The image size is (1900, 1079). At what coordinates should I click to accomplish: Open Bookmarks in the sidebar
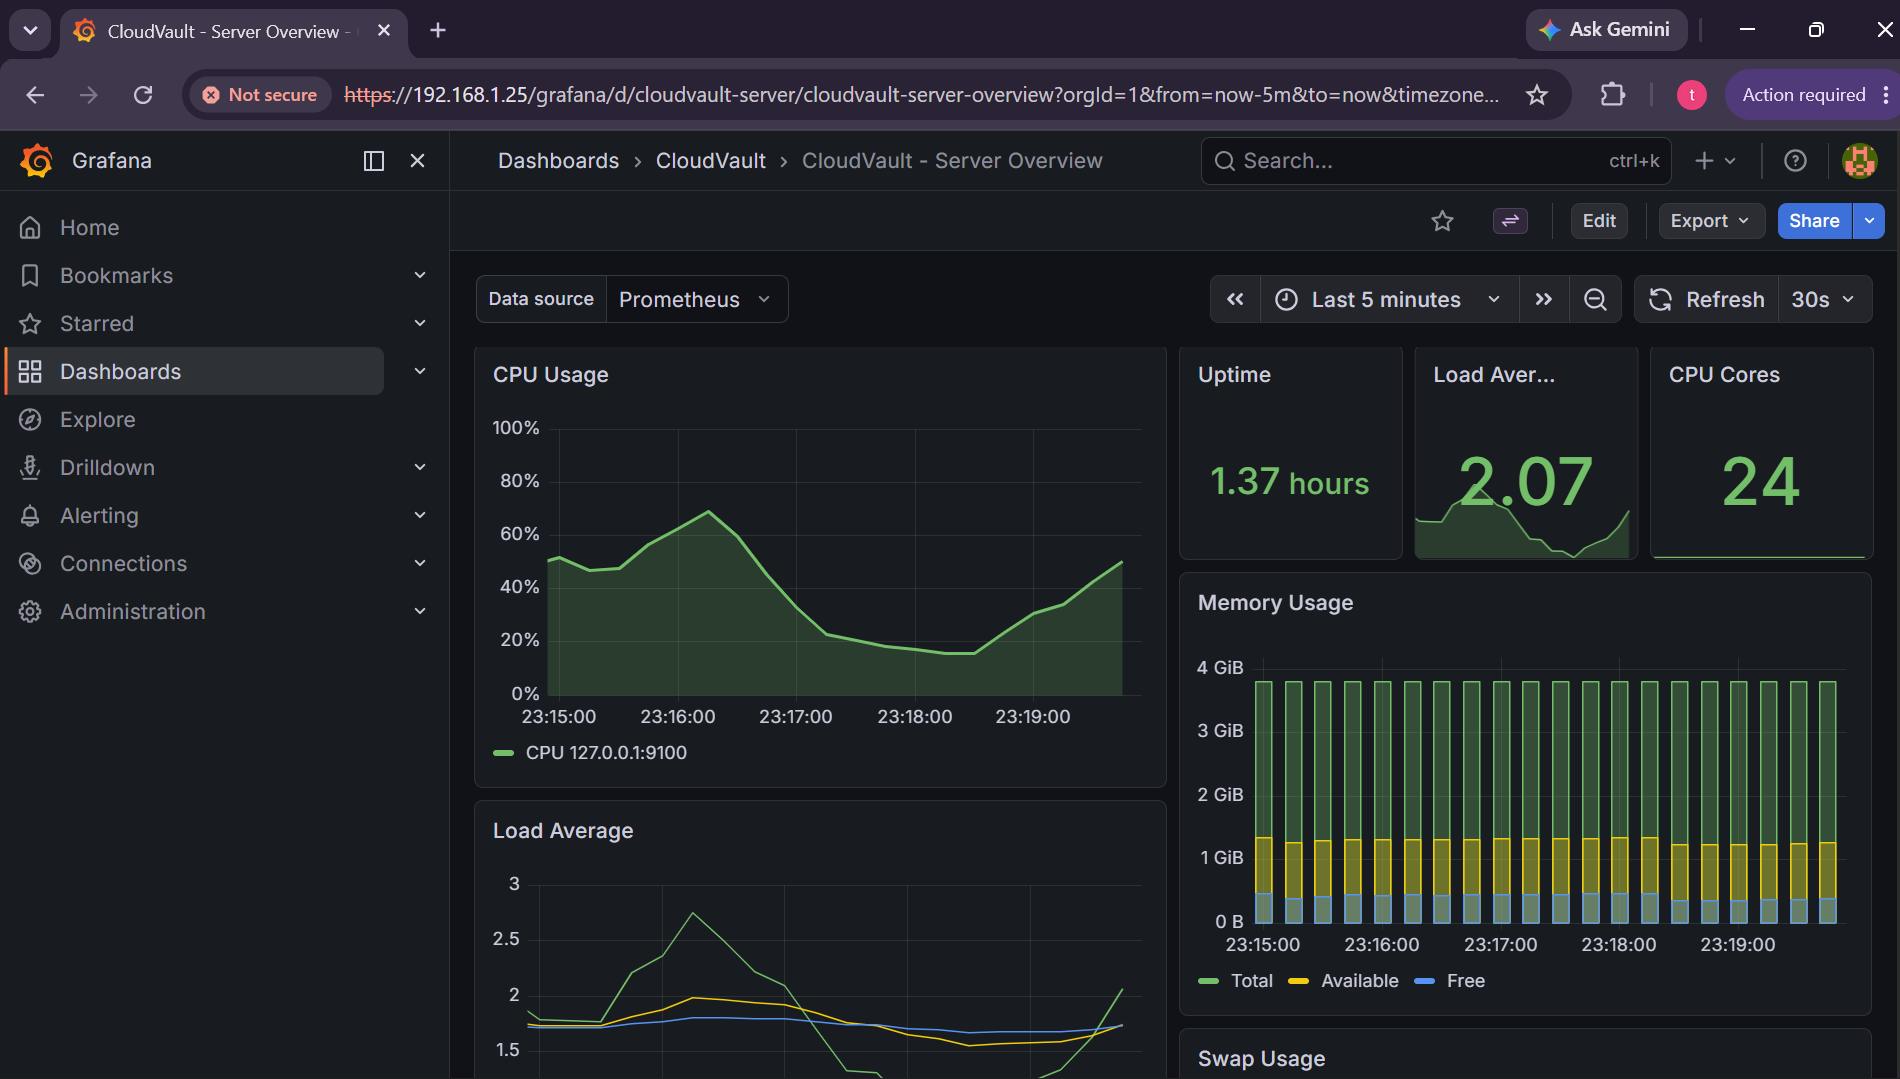[116, 276]
